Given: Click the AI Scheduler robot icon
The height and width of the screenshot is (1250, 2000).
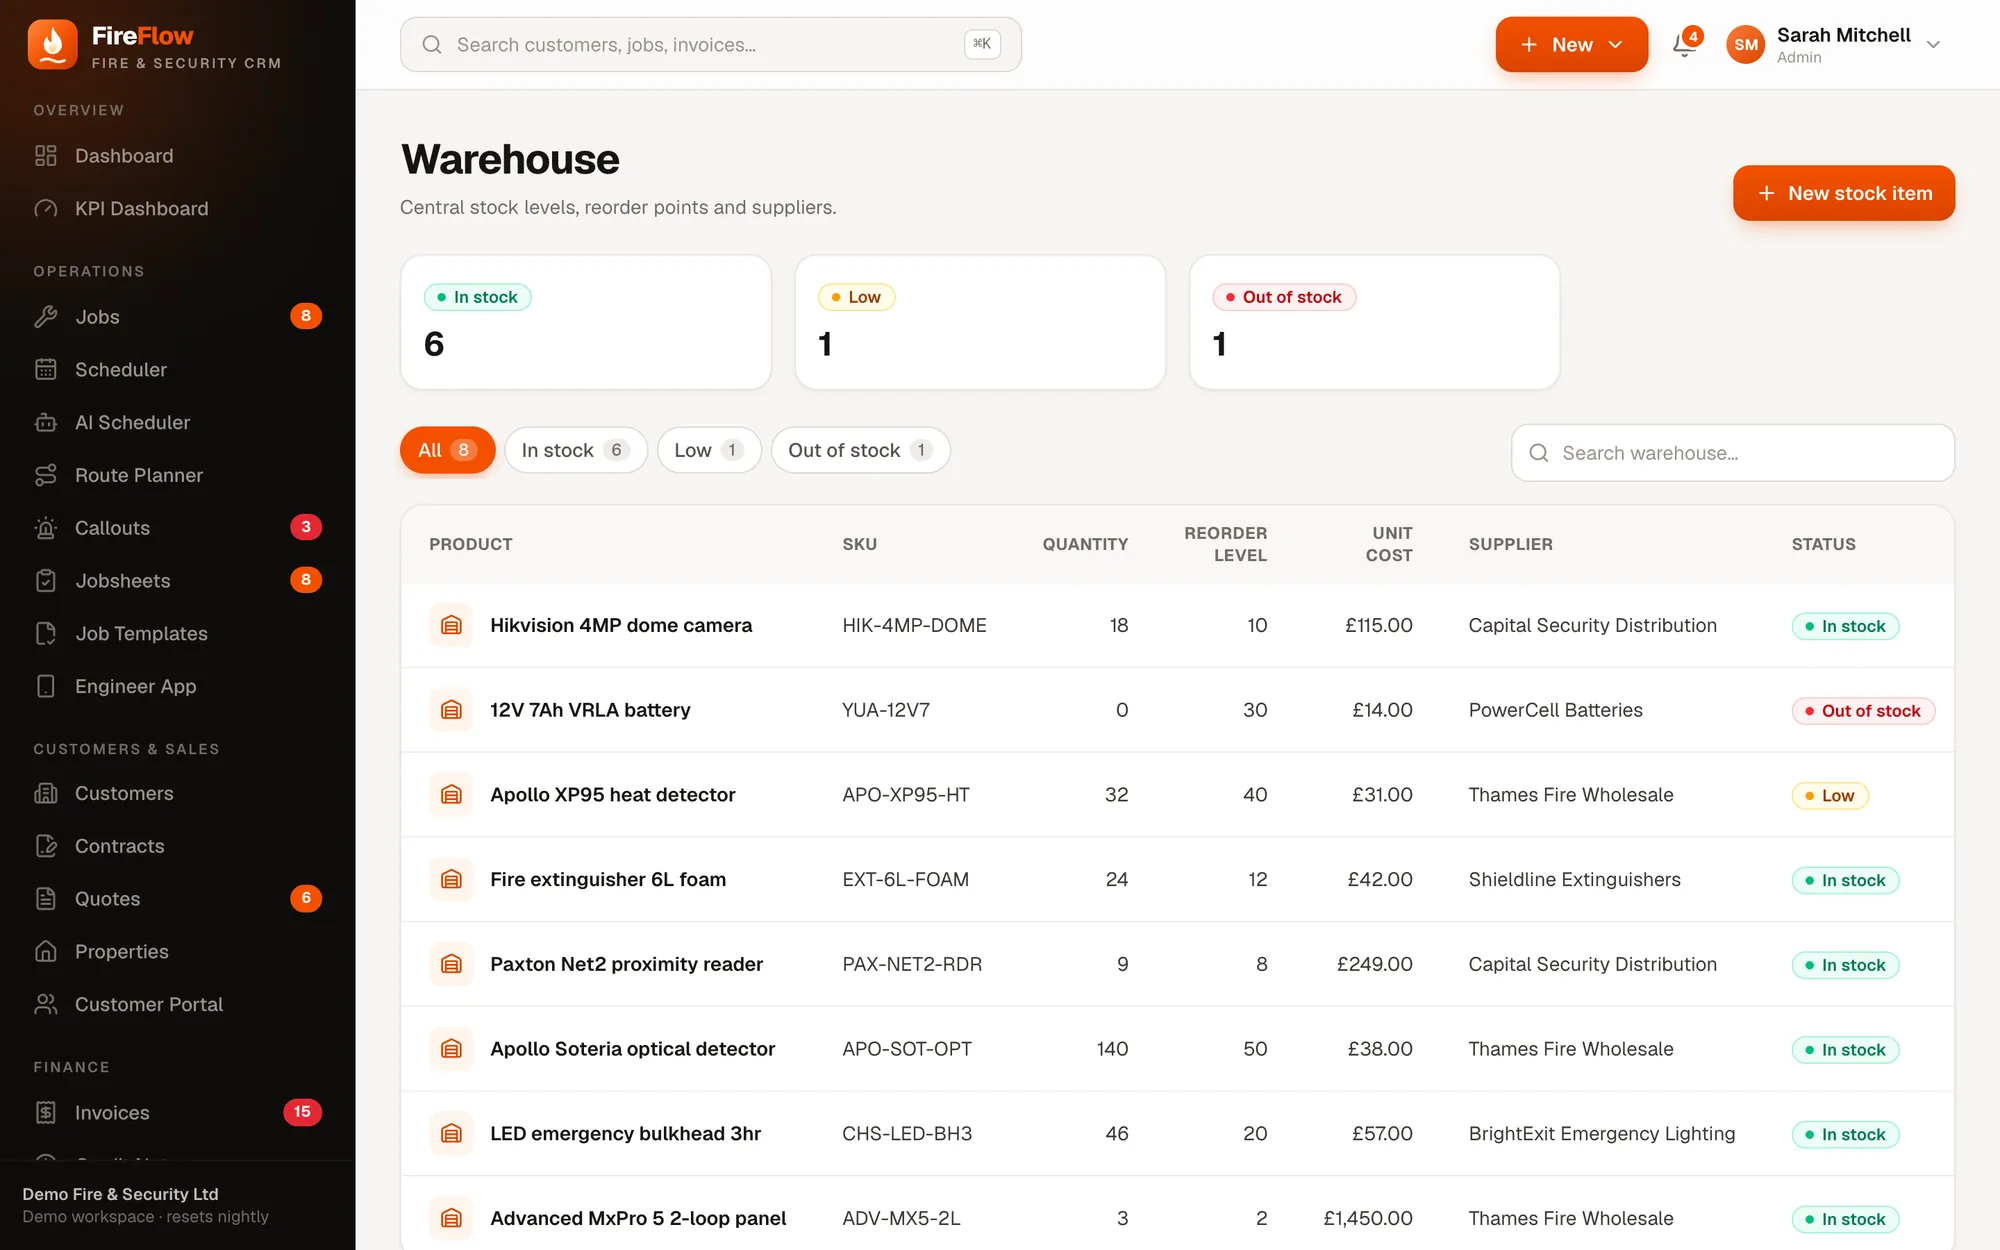Looking at the screenshot, I should point(46,423).
